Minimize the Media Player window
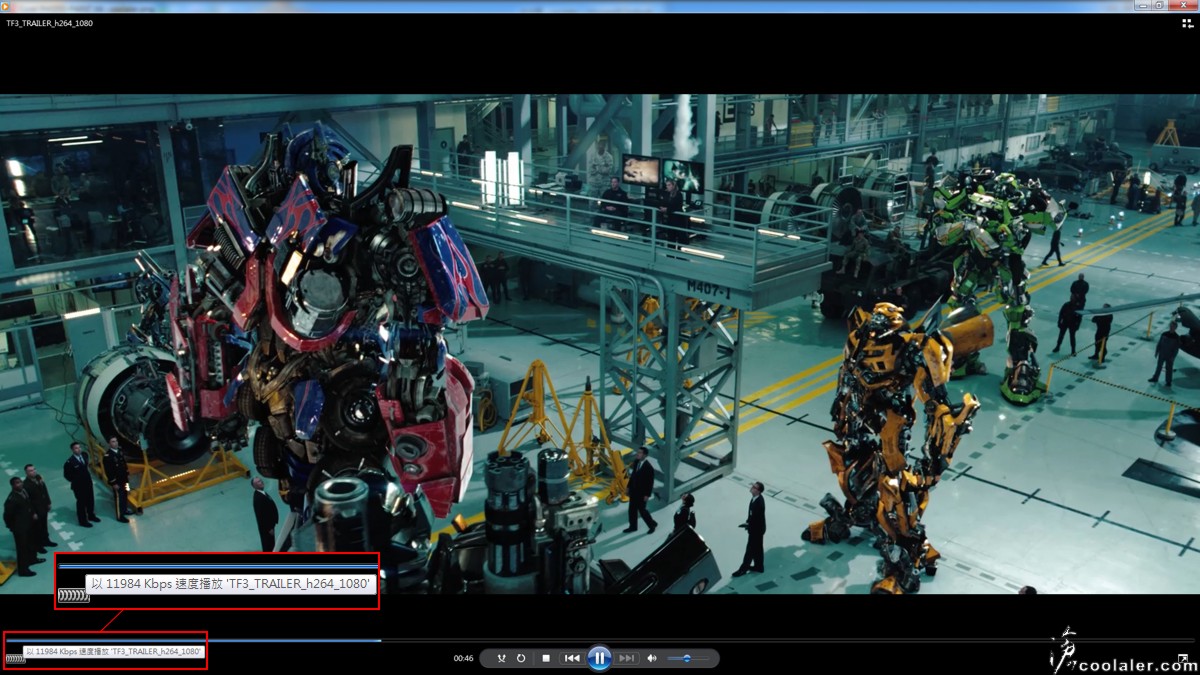The image size is (1200, 675). tap(1141, 6)
